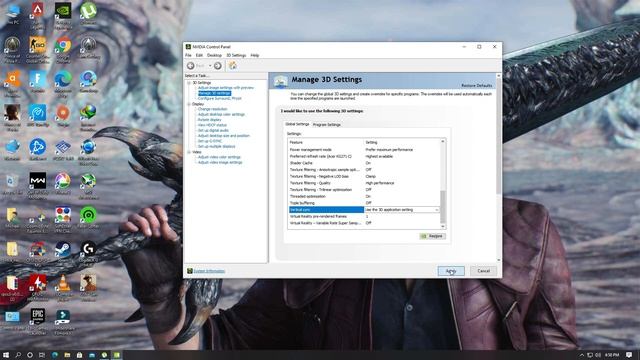Select the Threaded optimization row
The height and width of the screenshot is (360, 640).
point(364,196)
